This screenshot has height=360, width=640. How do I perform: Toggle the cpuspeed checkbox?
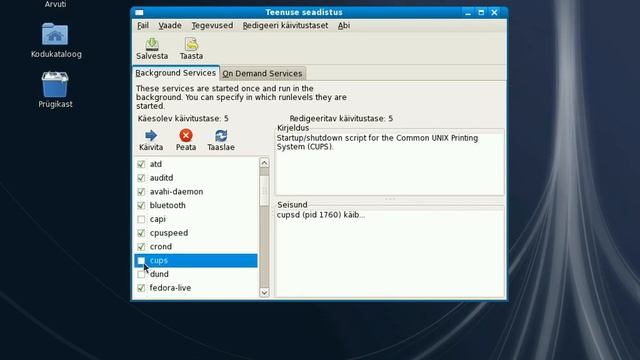click(141, 233)
